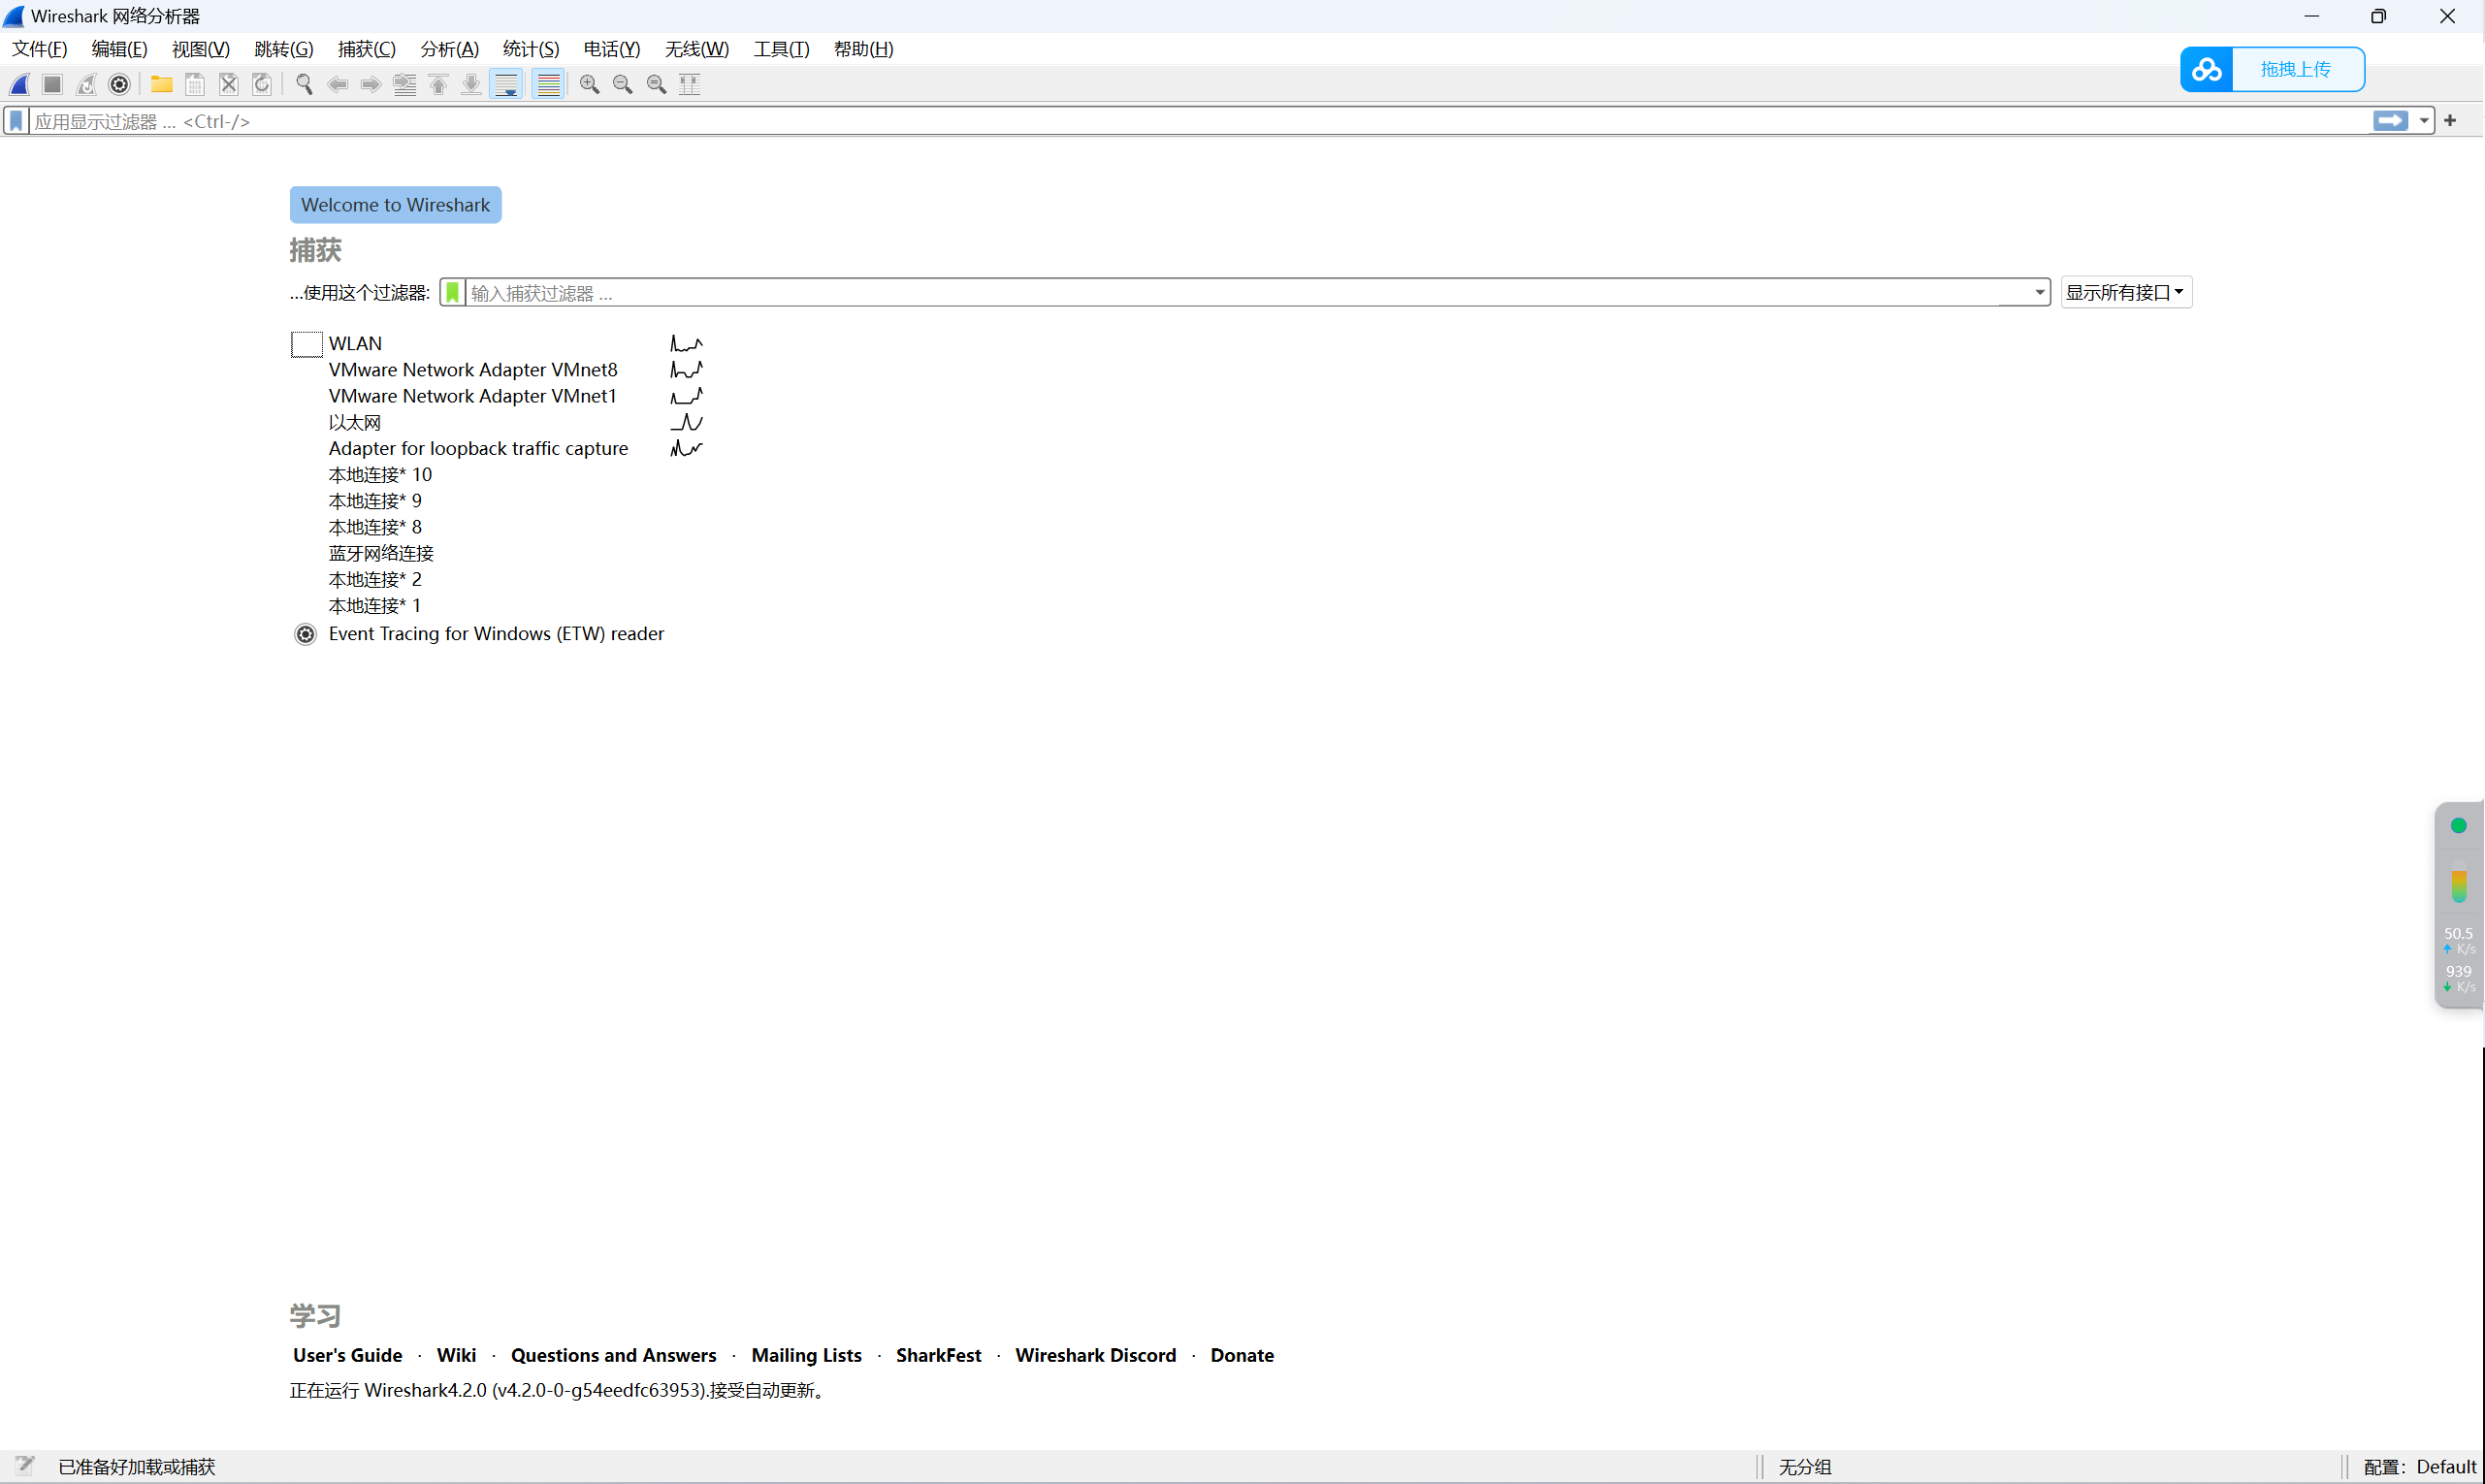Save this capture file icon
Screen dimensions: 2485x1484
click(195, 84)
